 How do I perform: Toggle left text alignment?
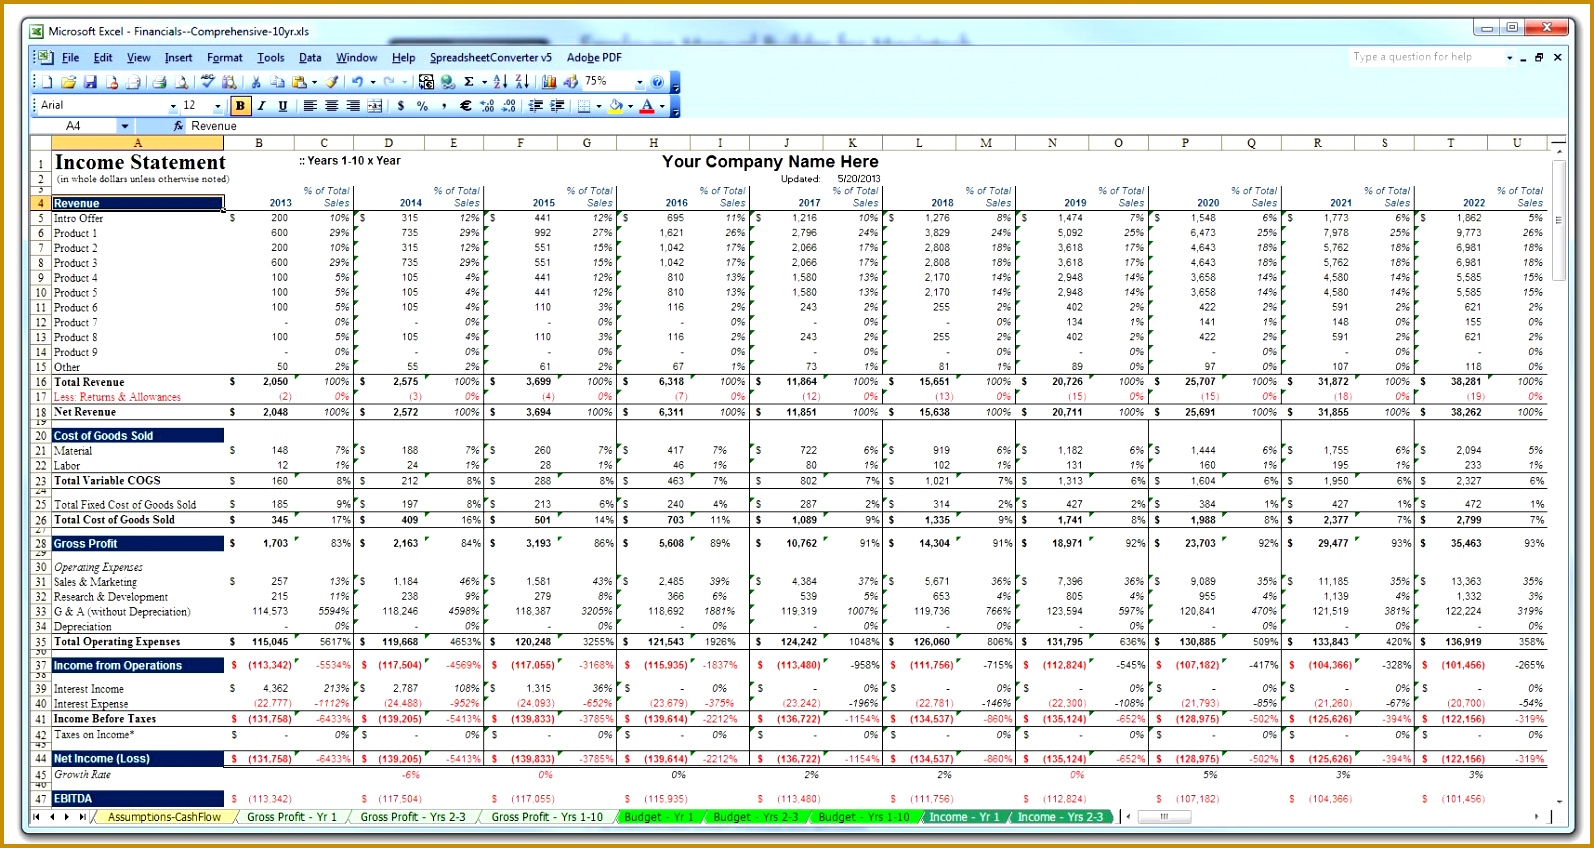pos(310,106)
